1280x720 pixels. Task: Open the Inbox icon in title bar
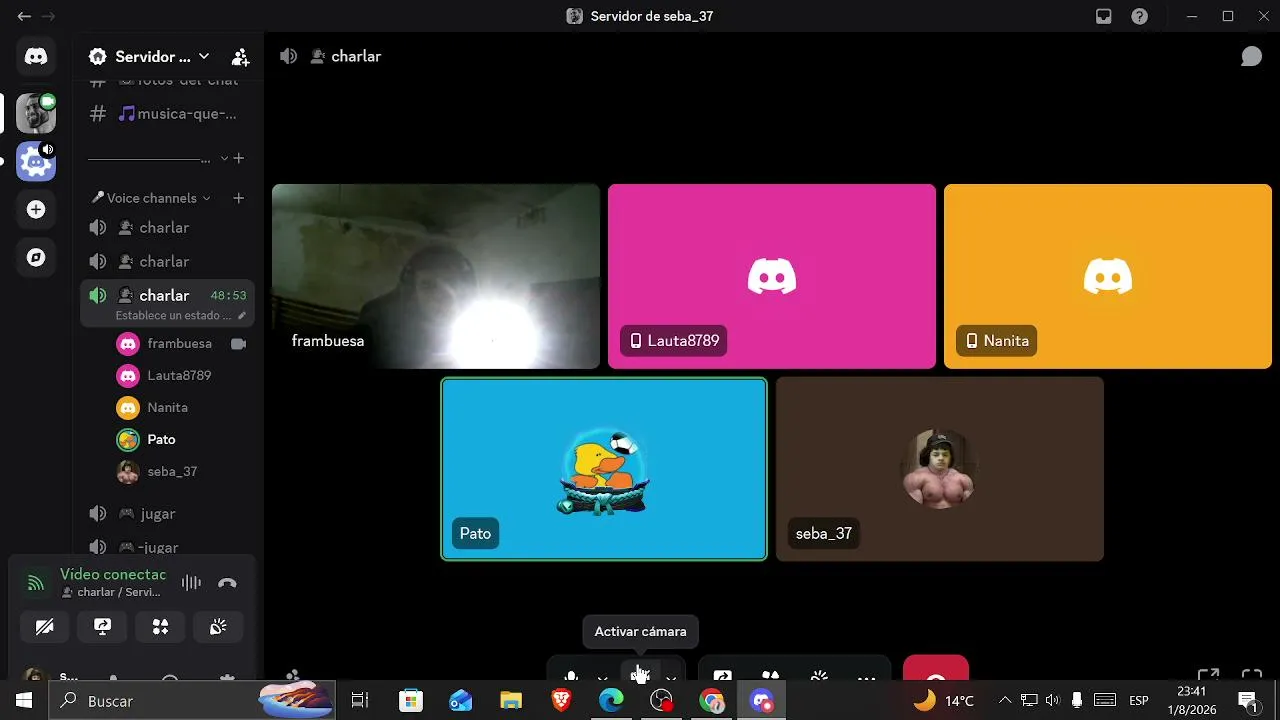tap(1103, 16)
